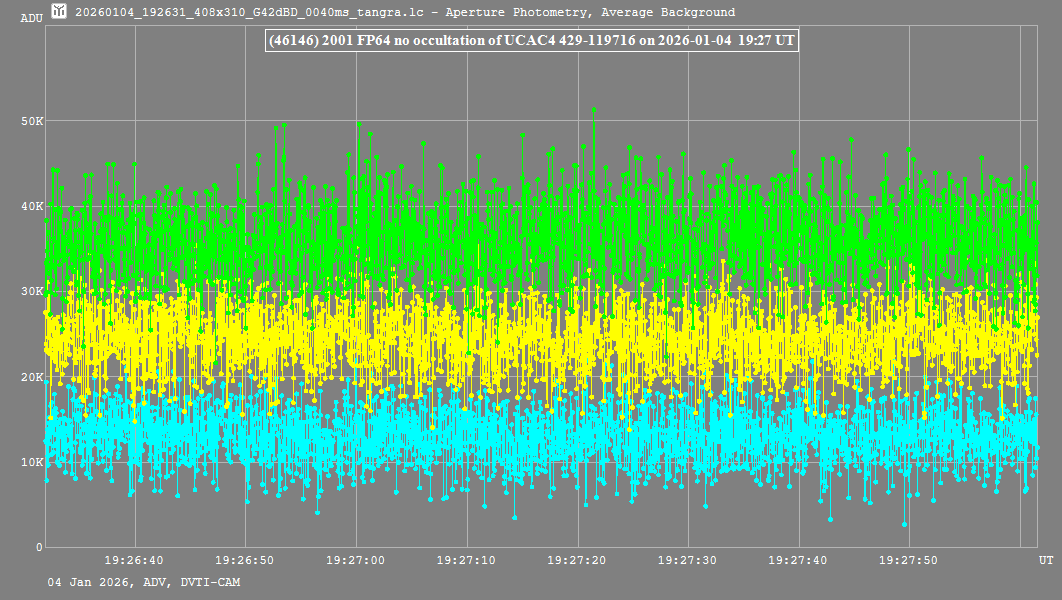Click the tangra.lc file name header text
The height and width of the screenshot is (600, 1062).
405,13
